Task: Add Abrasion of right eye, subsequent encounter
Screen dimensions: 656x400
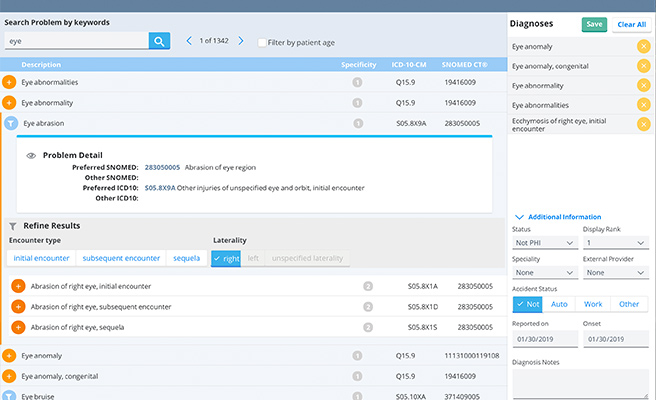Action: [18, 307]
